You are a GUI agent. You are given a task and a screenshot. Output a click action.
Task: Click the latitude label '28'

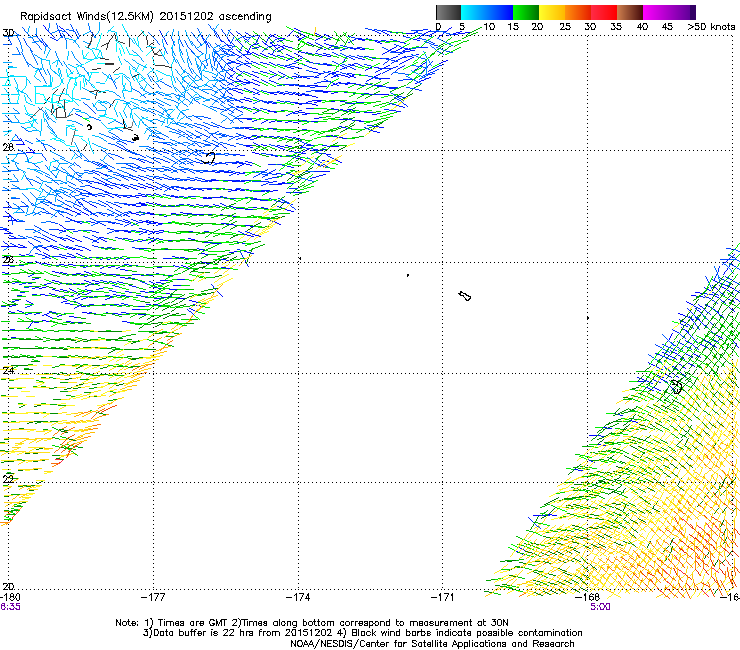point(8,147)
